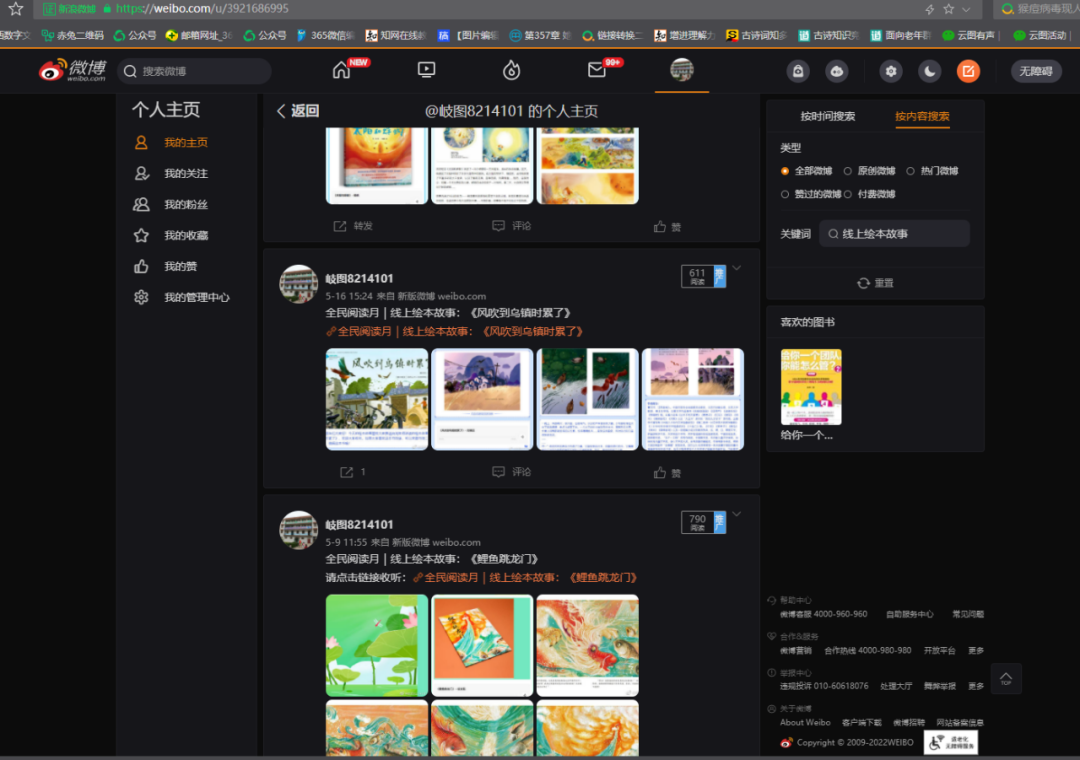Click the 790 阅读 promote badge

click(703, 522)
